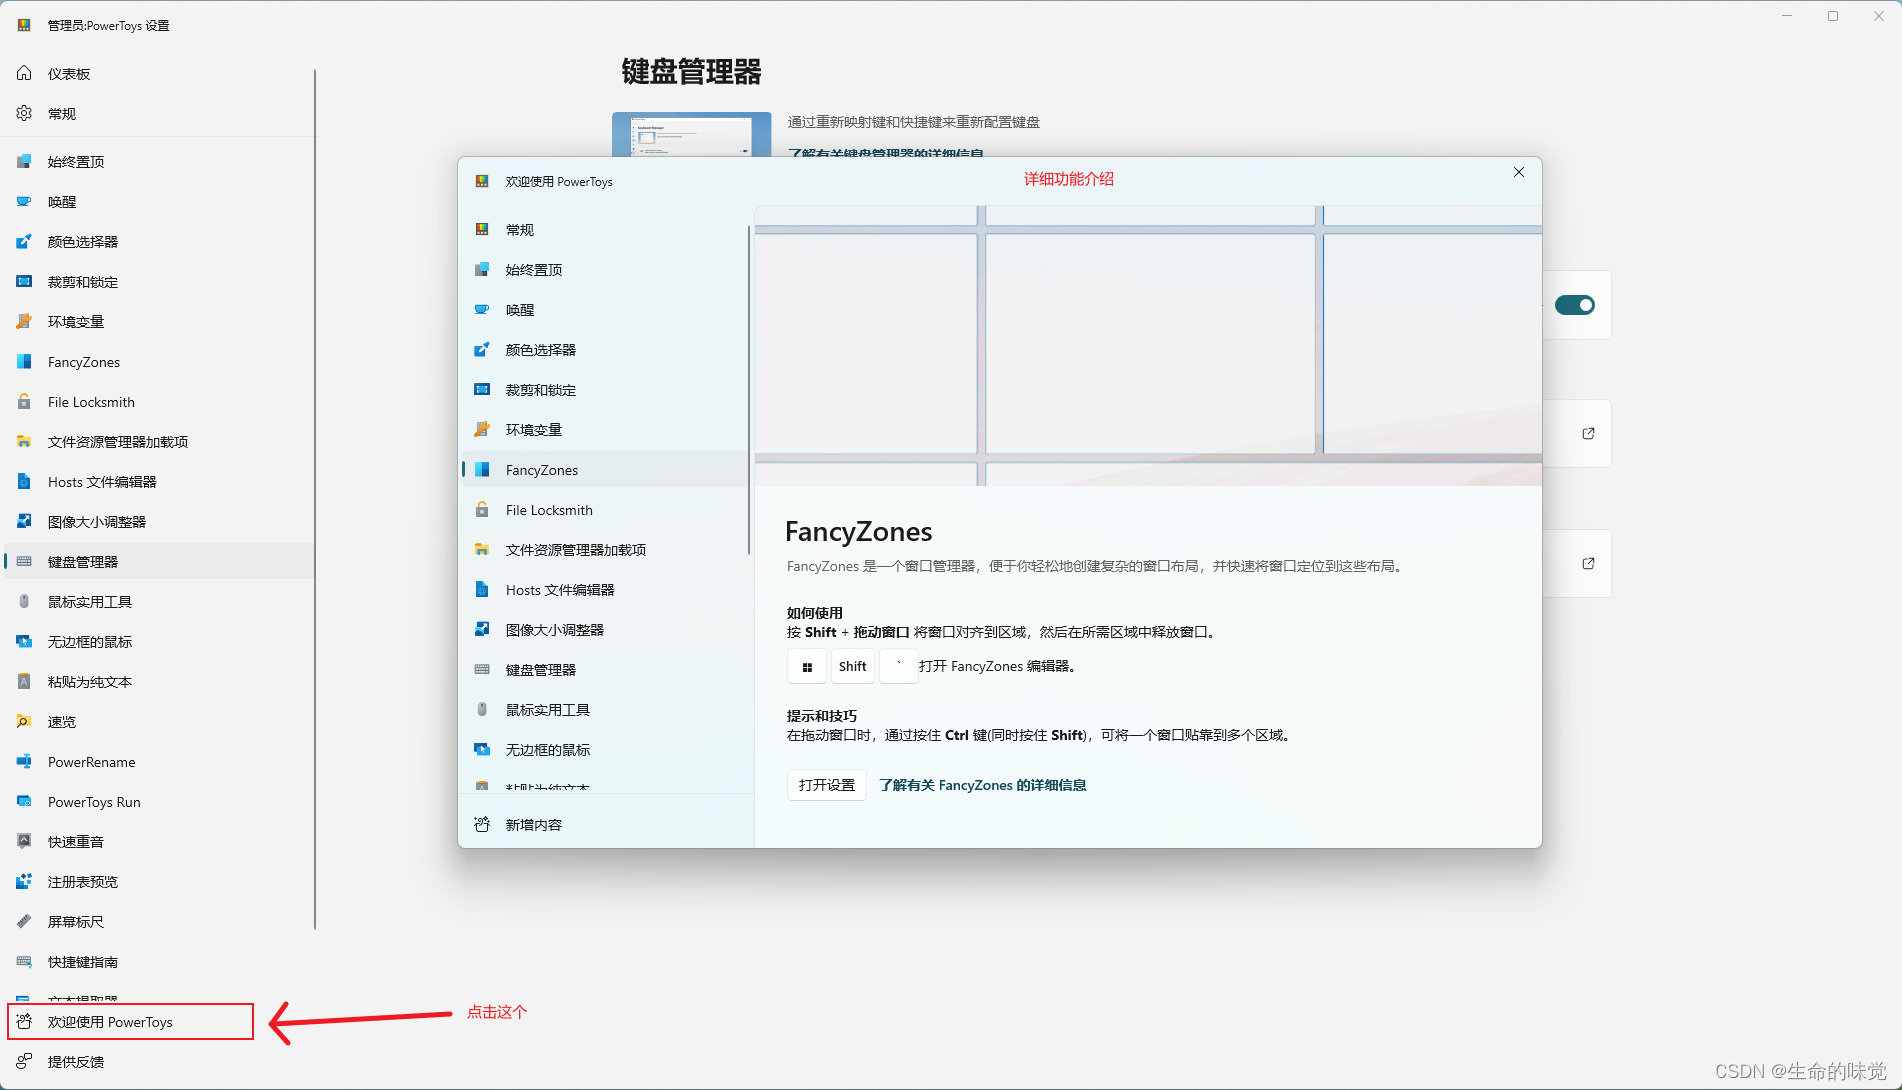Click the 常规 gear icon in settings sidebar
Image resolution: width=1902 pixels, height=1090 pixels.
pyautogui.click(x=24, y=113)
